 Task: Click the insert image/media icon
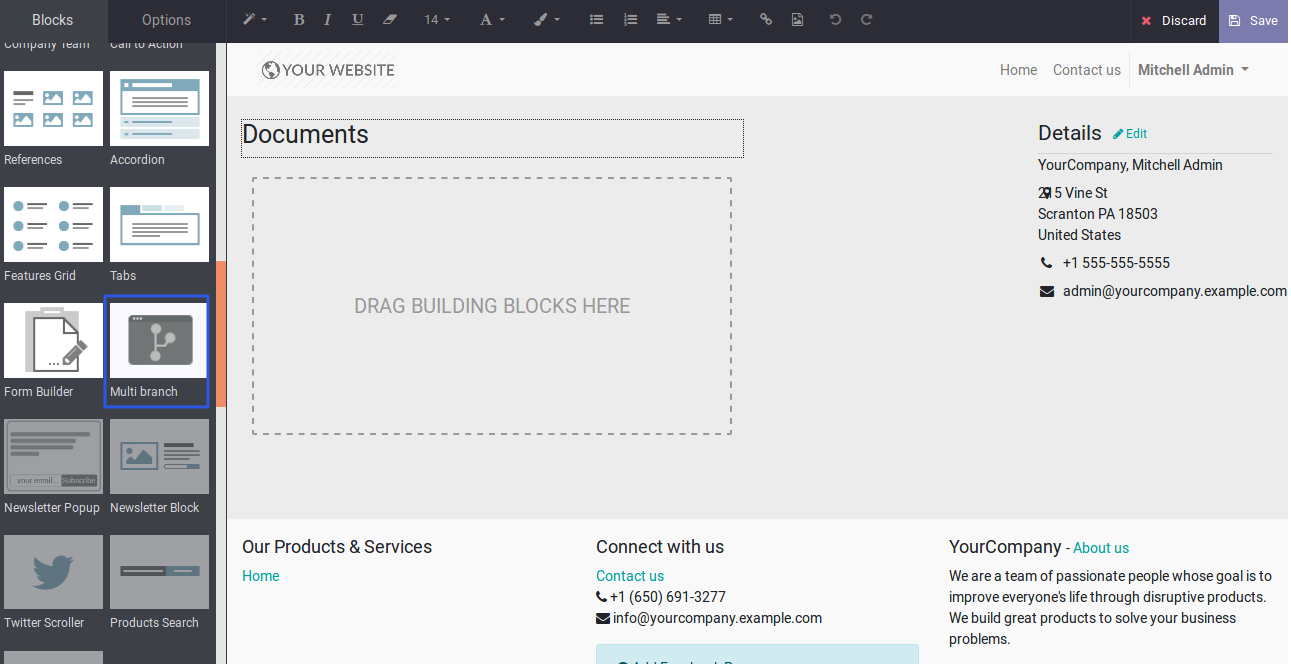797,20
